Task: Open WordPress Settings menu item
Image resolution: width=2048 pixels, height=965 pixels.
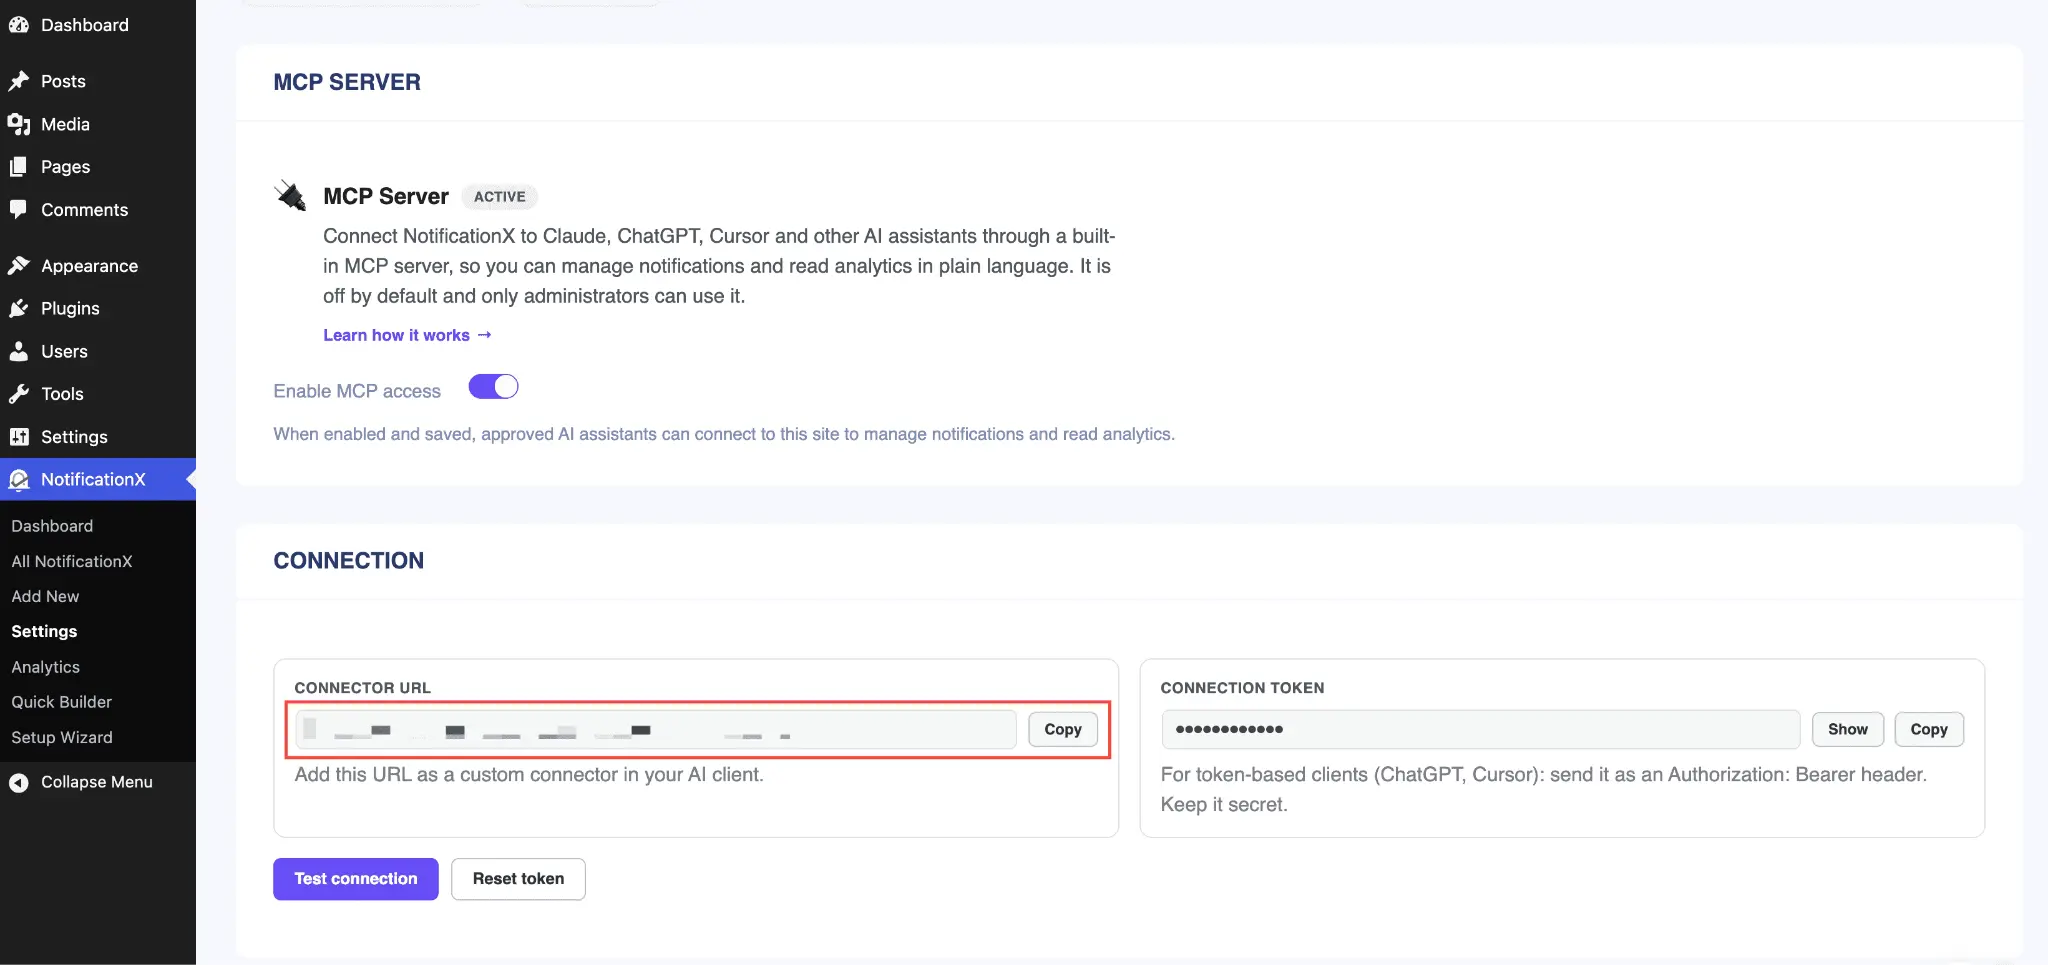Action: click(x=98, y=437)
